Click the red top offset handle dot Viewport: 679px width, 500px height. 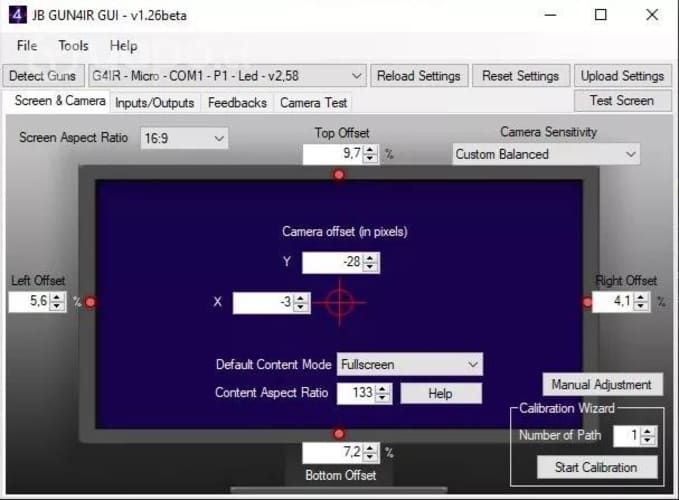tap(339, 175)
